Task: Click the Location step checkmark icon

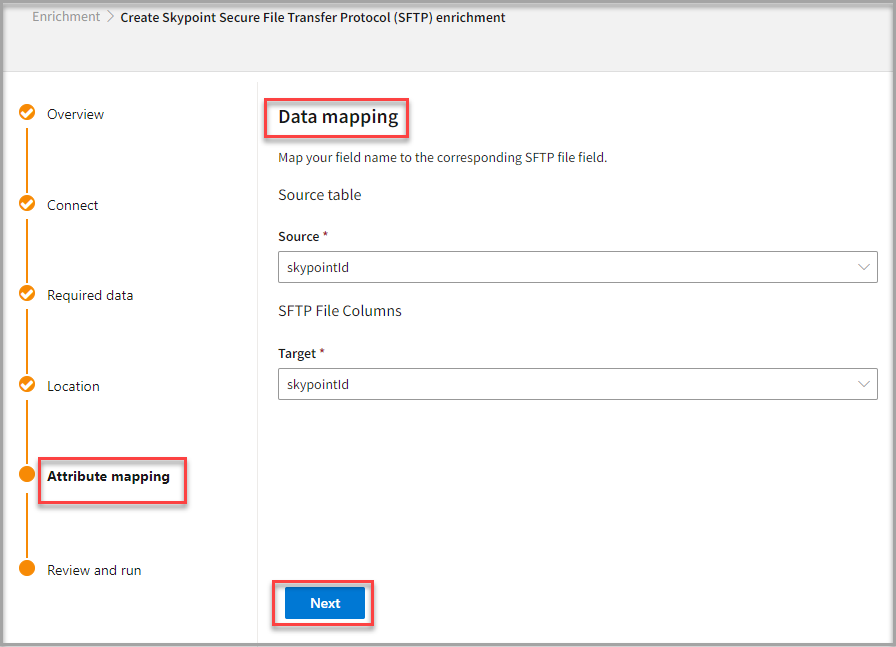Action: (x=27, y=385)
